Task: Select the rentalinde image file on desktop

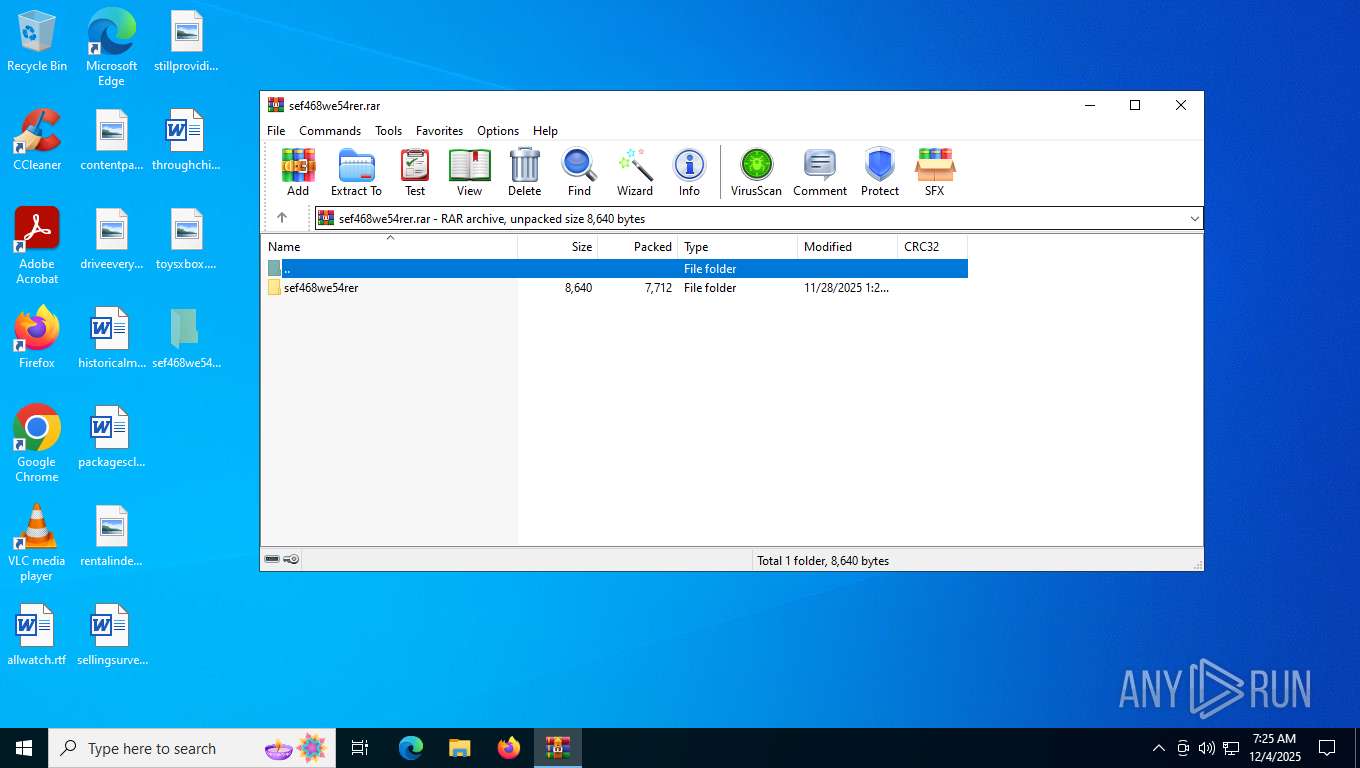Action: 111,537
